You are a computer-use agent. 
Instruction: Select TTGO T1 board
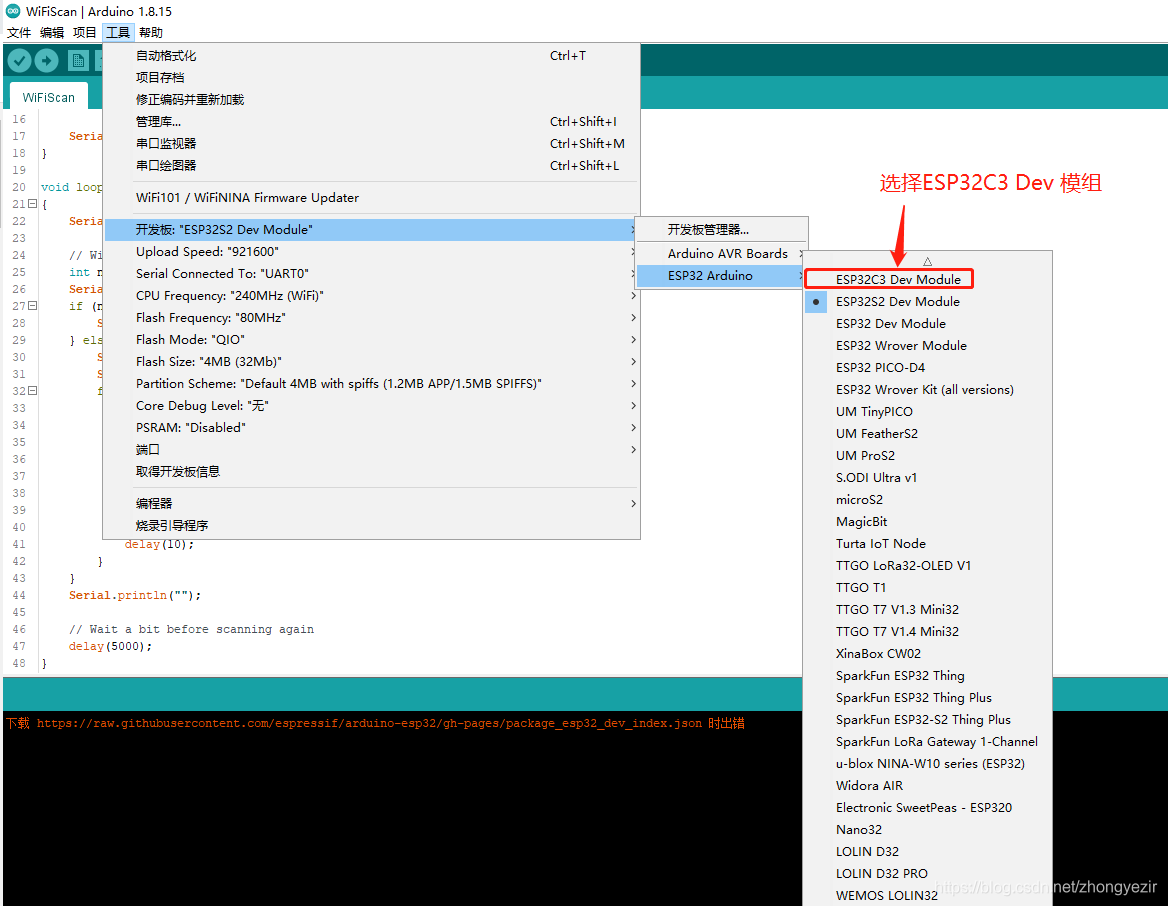coord(927,587)
